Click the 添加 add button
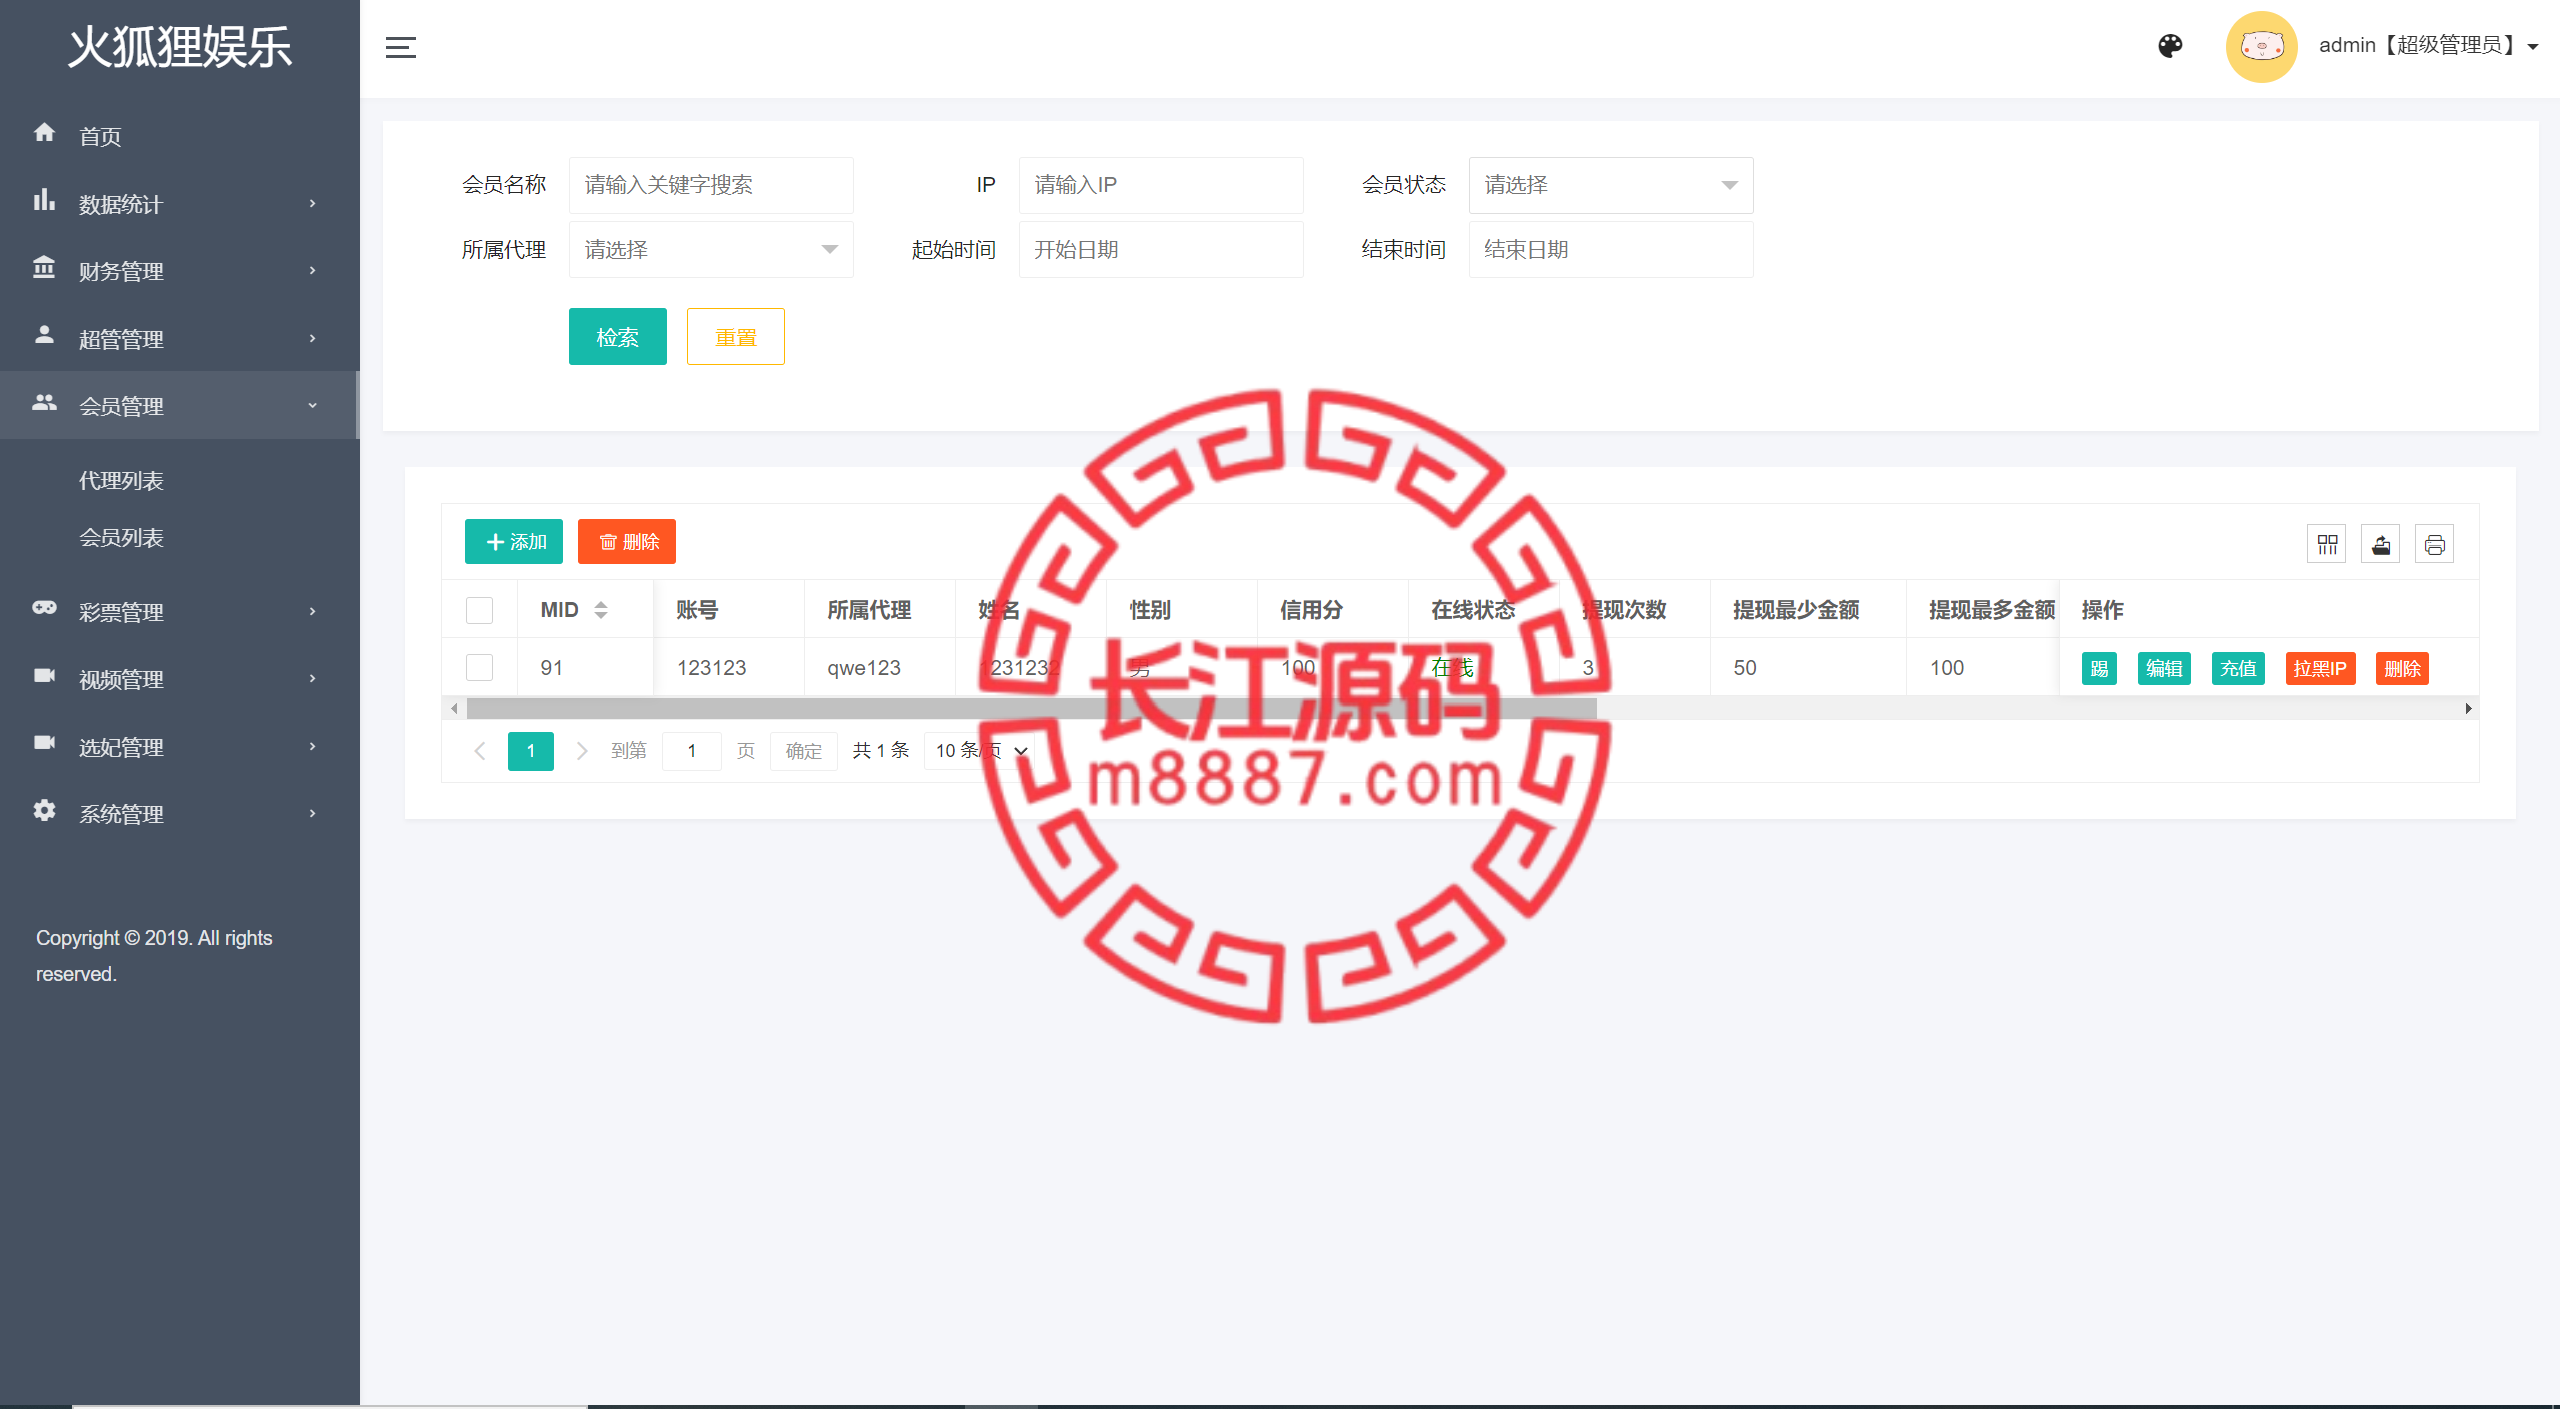Screen dimensions: 2560x1409 (514, 542)
